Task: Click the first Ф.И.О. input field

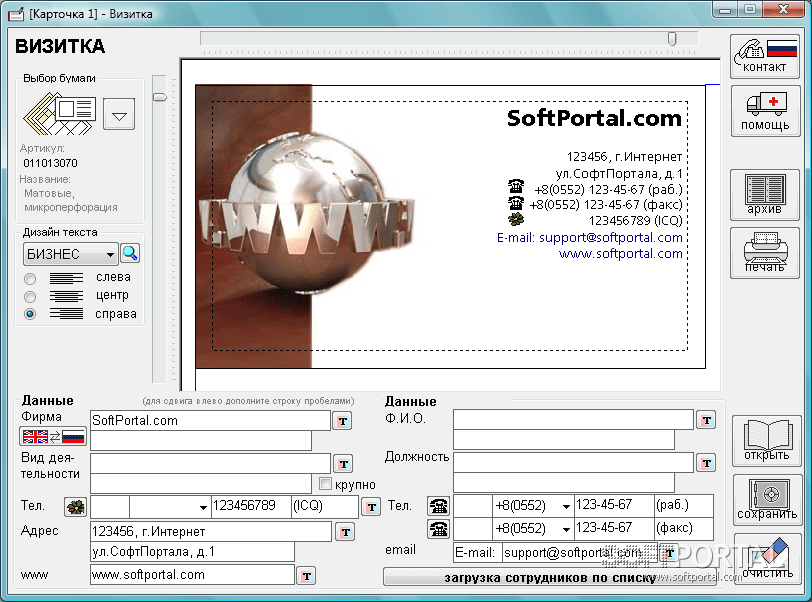Action: click(x=573, y=419)
